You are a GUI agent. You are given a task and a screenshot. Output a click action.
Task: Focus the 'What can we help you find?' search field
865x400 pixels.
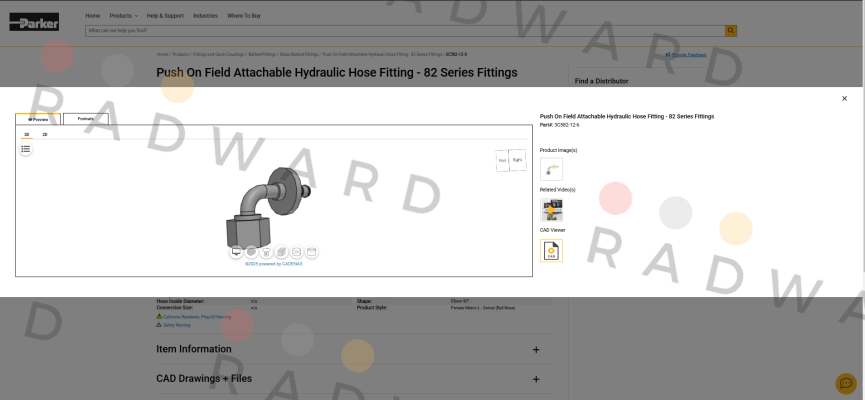(x=405, y=31)
